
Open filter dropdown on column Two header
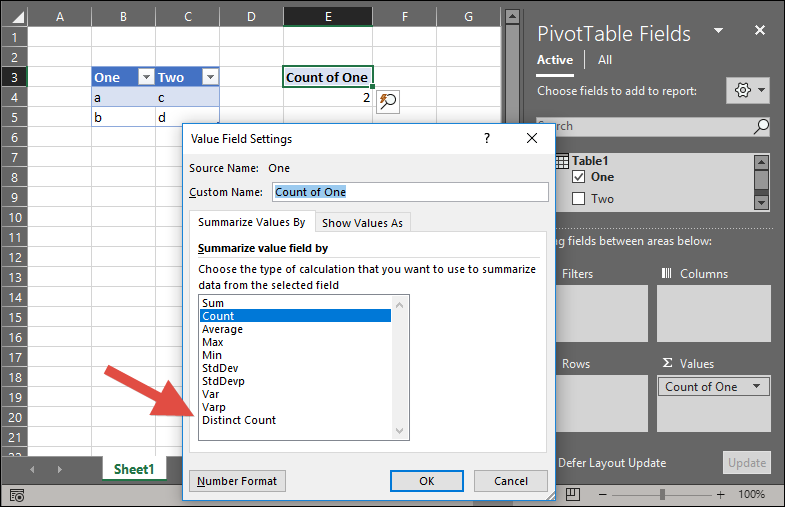[209, 78]
